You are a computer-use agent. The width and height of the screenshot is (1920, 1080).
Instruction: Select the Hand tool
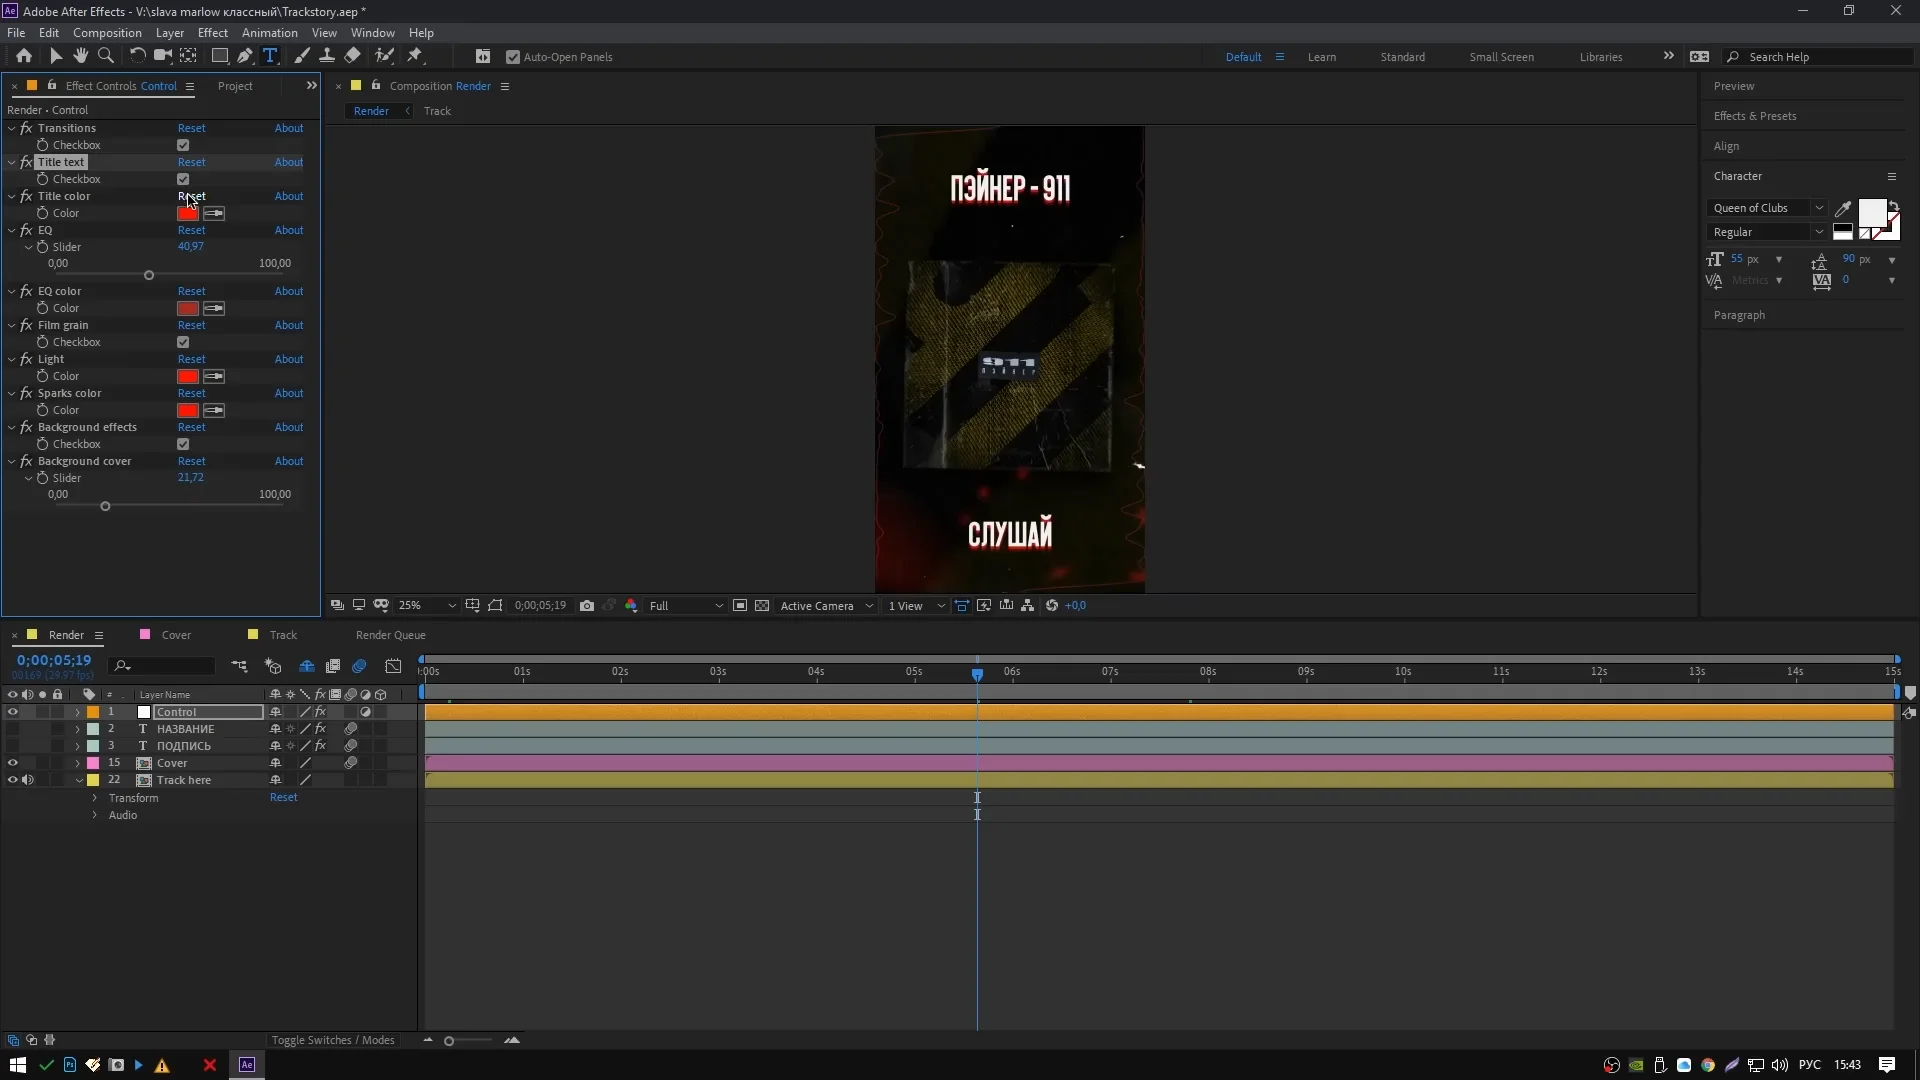pos(81,56)
